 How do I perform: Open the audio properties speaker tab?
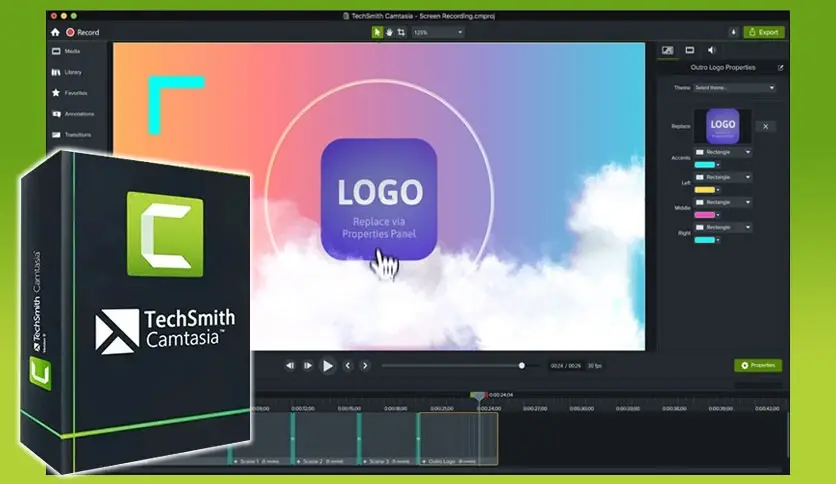coord(712,50)
